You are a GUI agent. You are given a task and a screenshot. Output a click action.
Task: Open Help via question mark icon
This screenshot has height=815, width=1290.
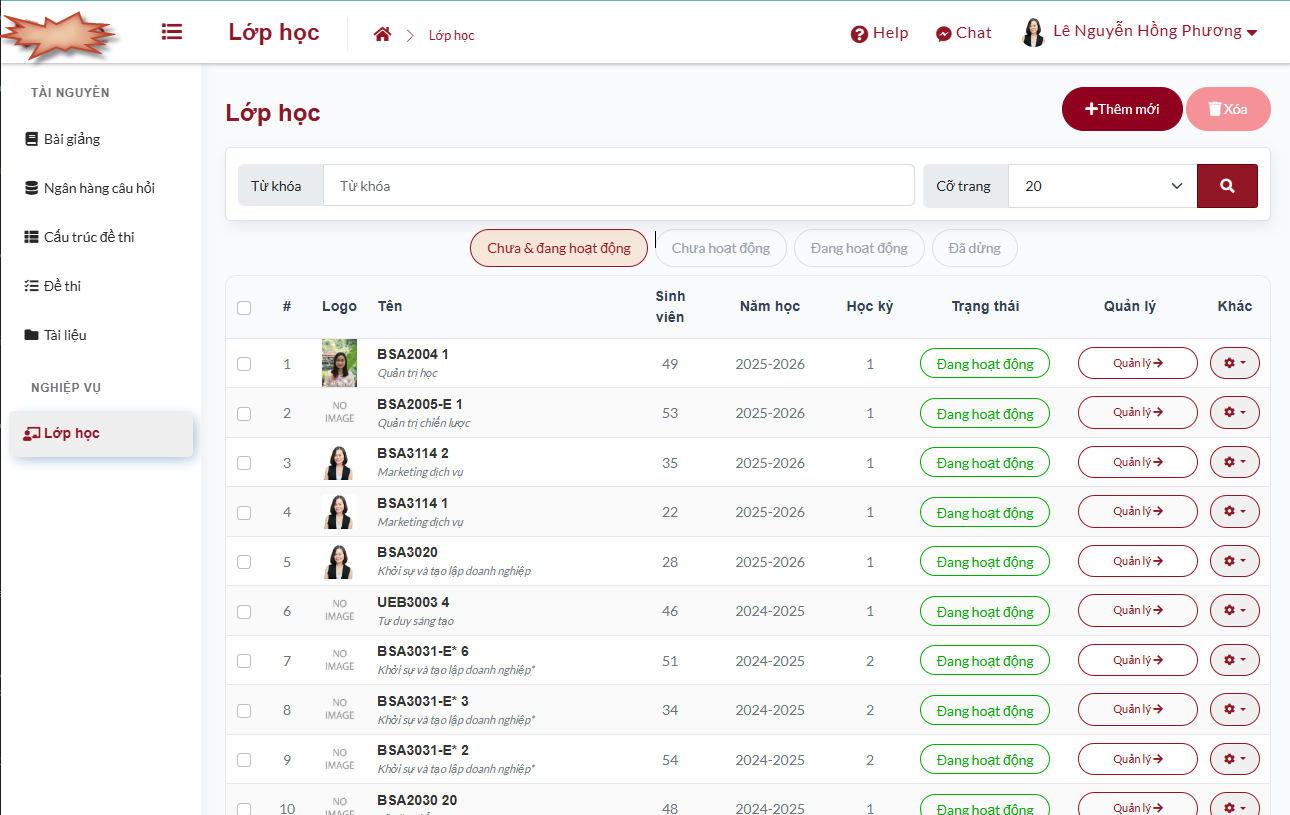(x=859, y=34)
